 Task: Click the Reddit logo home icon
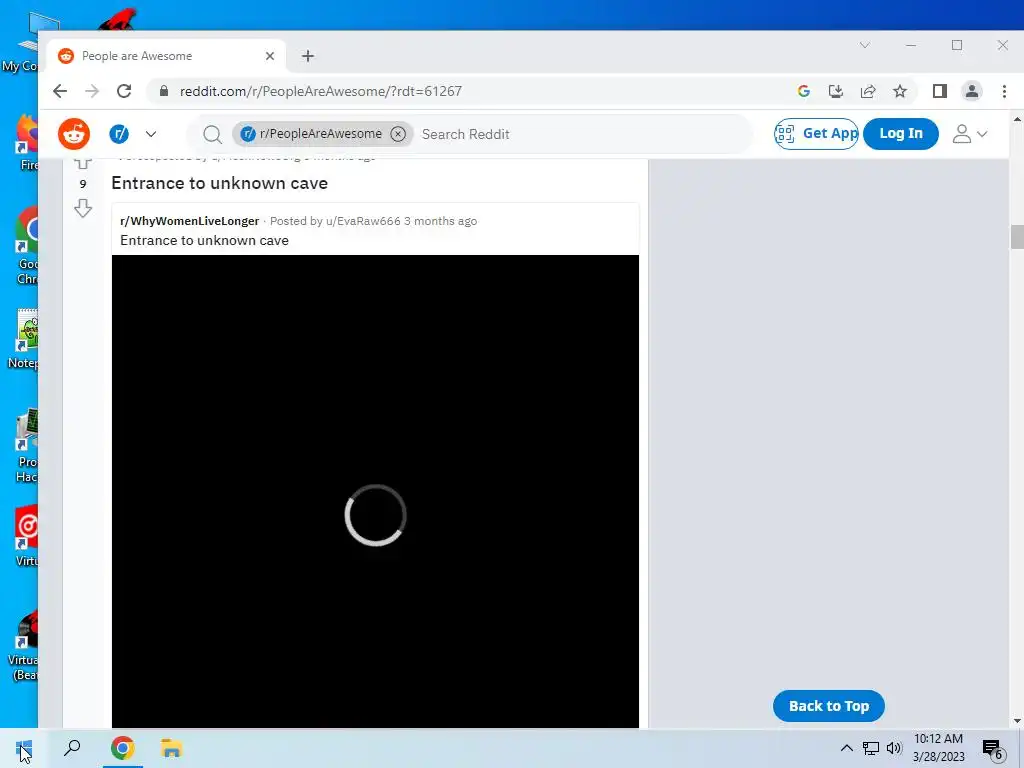[x=74, y=134]
